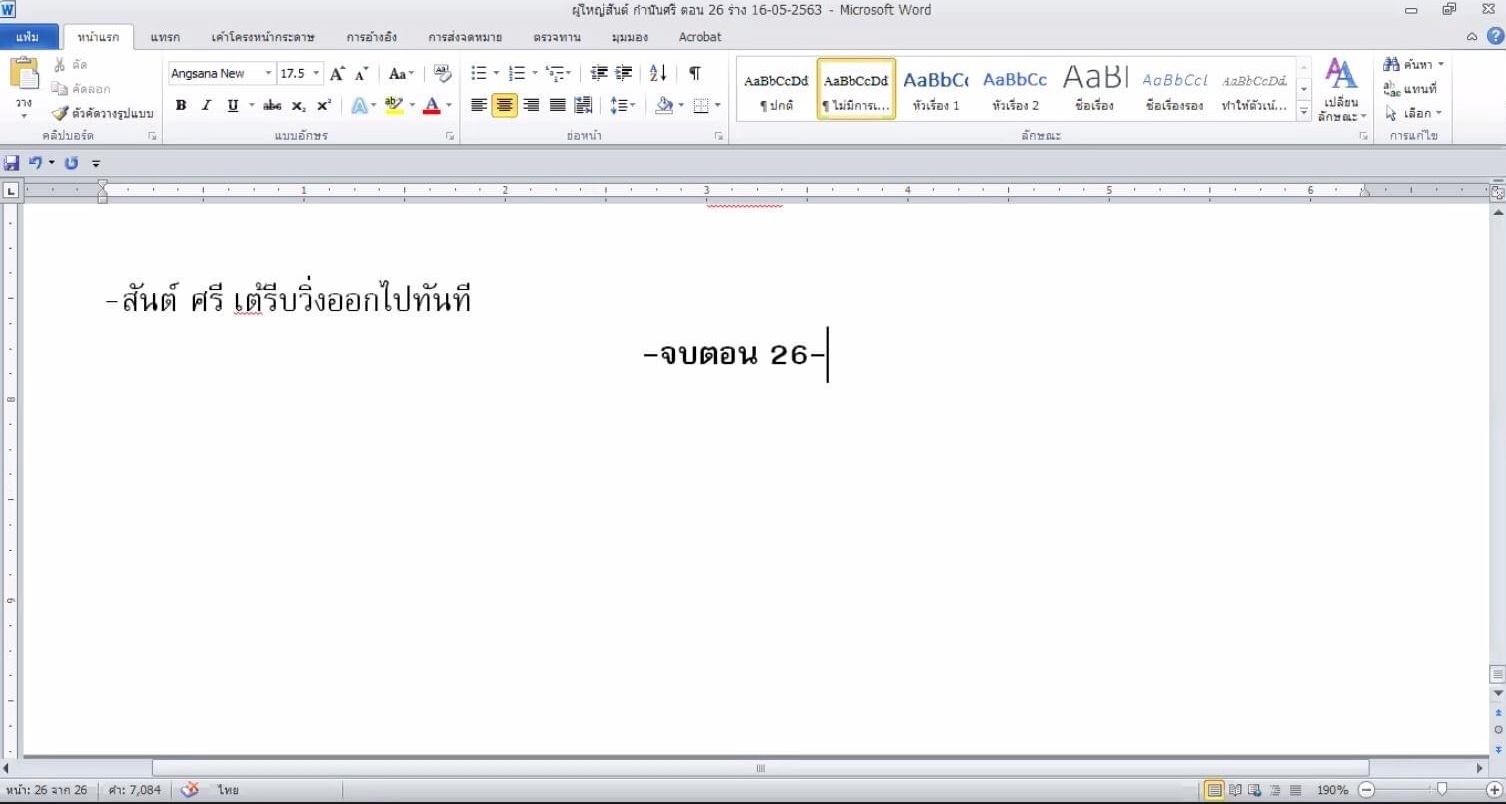Click the Shrink Font icon

[361, 74]
